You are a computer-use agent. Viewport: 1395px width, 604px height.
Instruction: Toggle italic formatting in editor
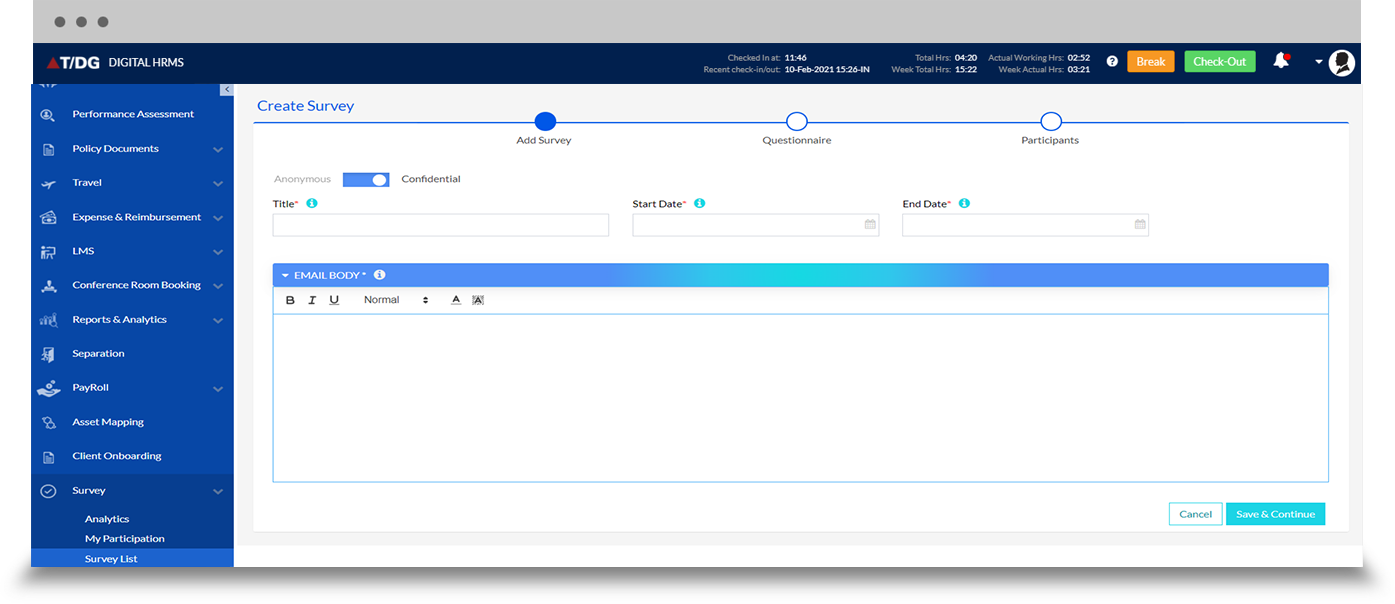[312, 300]
